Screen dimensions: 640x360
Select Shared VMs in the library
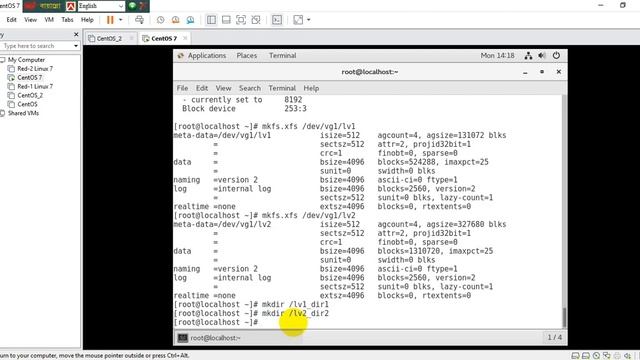coord(23,113)
